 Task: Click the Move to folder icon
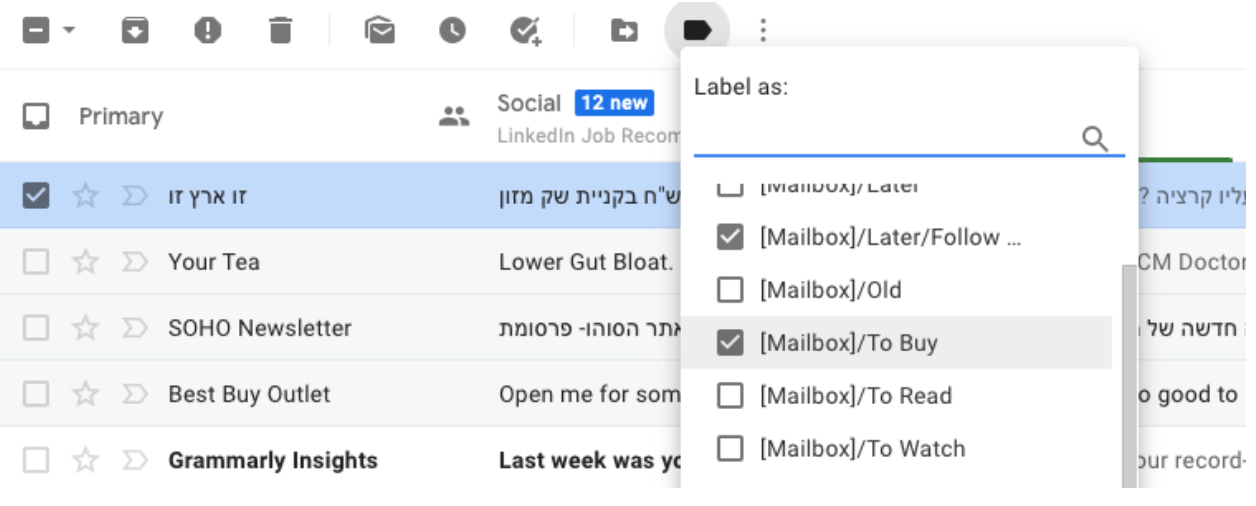pos(624,32)
